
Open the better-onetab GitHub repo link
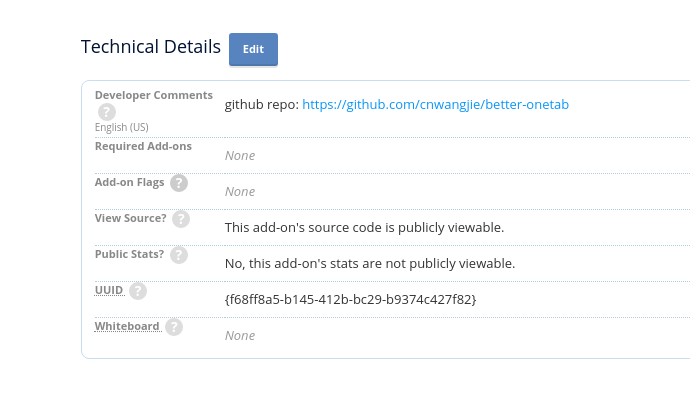click(435, 105)
